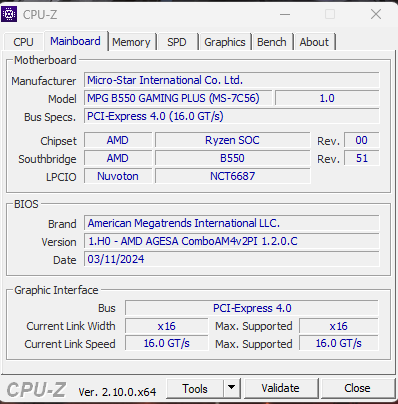Select BIOS Brand American Megatrends International LLC.
Screen dimensions: 398x404
(x=232, y=223)
